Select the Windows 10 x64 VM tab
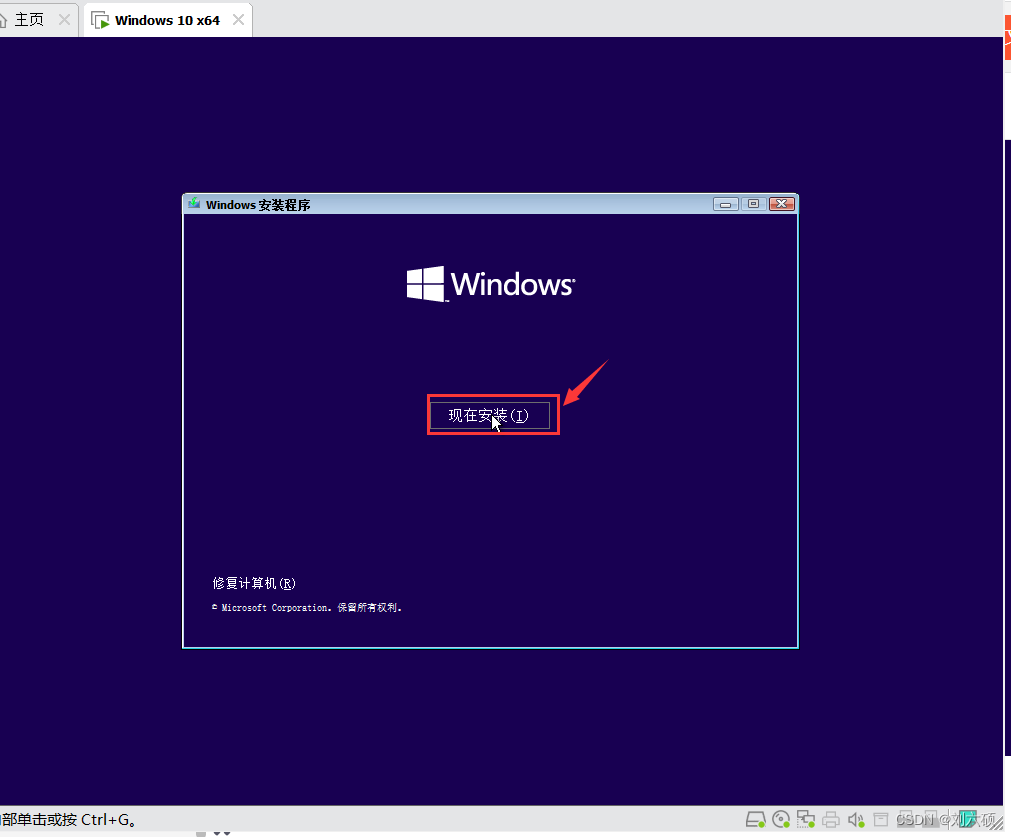Screen dimensions: 1011x837 (x=168, y=20)
